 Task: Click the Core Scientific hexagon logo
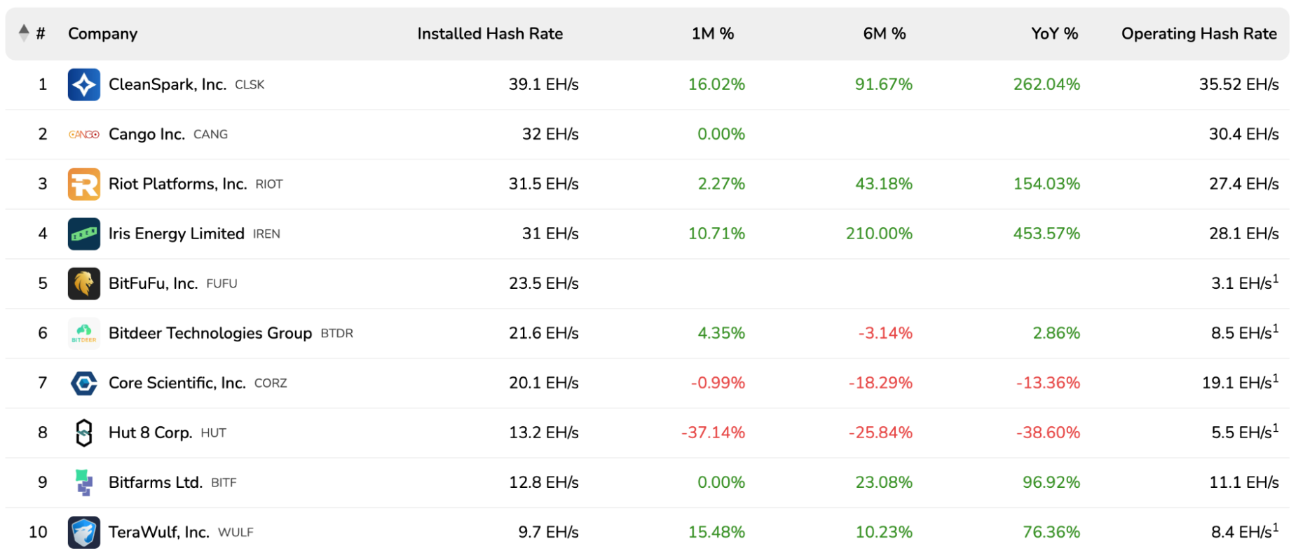tap(84, 383)
